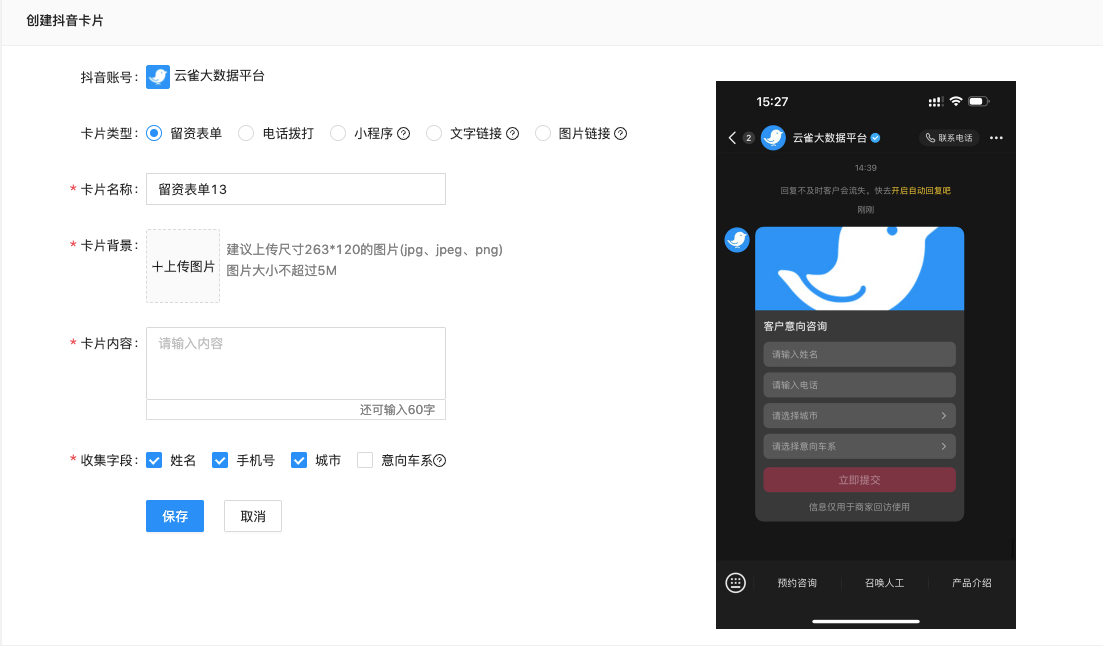Click the back chevron in preview header
Viewport: 1103px width, 646px height.
click(731, 137)
